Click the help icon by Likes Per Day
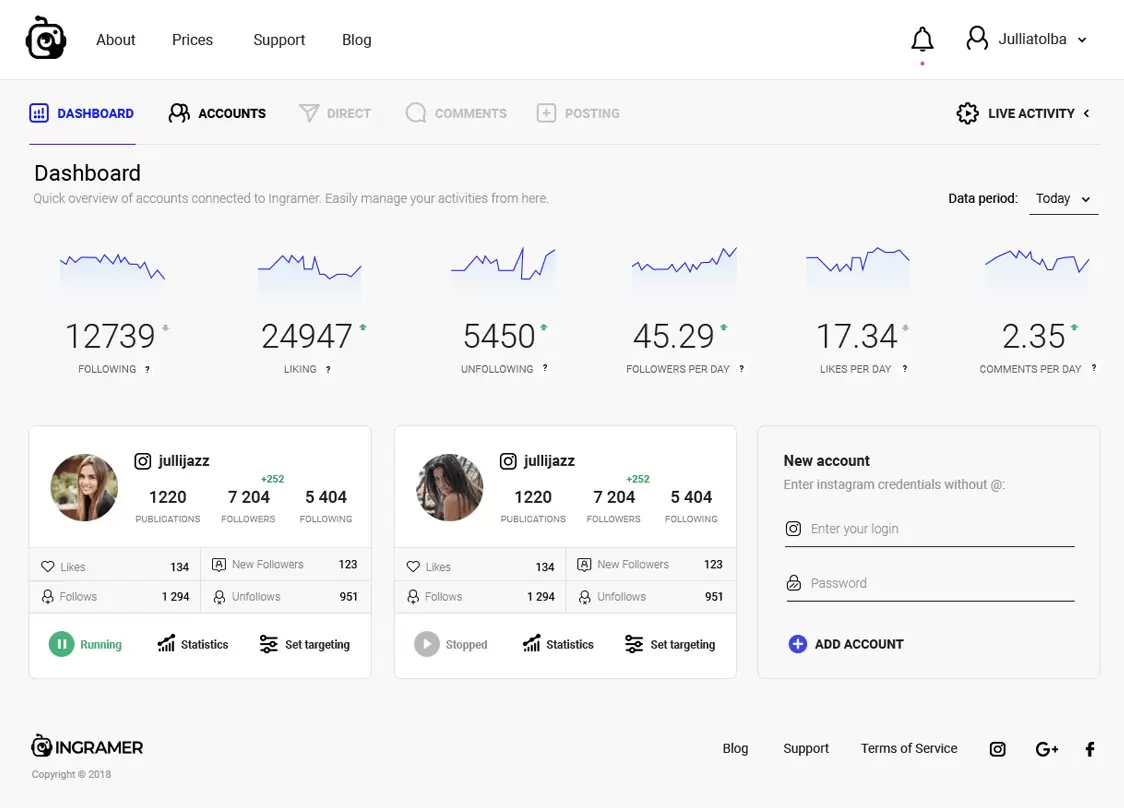The height and width of the screenshot is (808, 1124). tap(905, 369)
